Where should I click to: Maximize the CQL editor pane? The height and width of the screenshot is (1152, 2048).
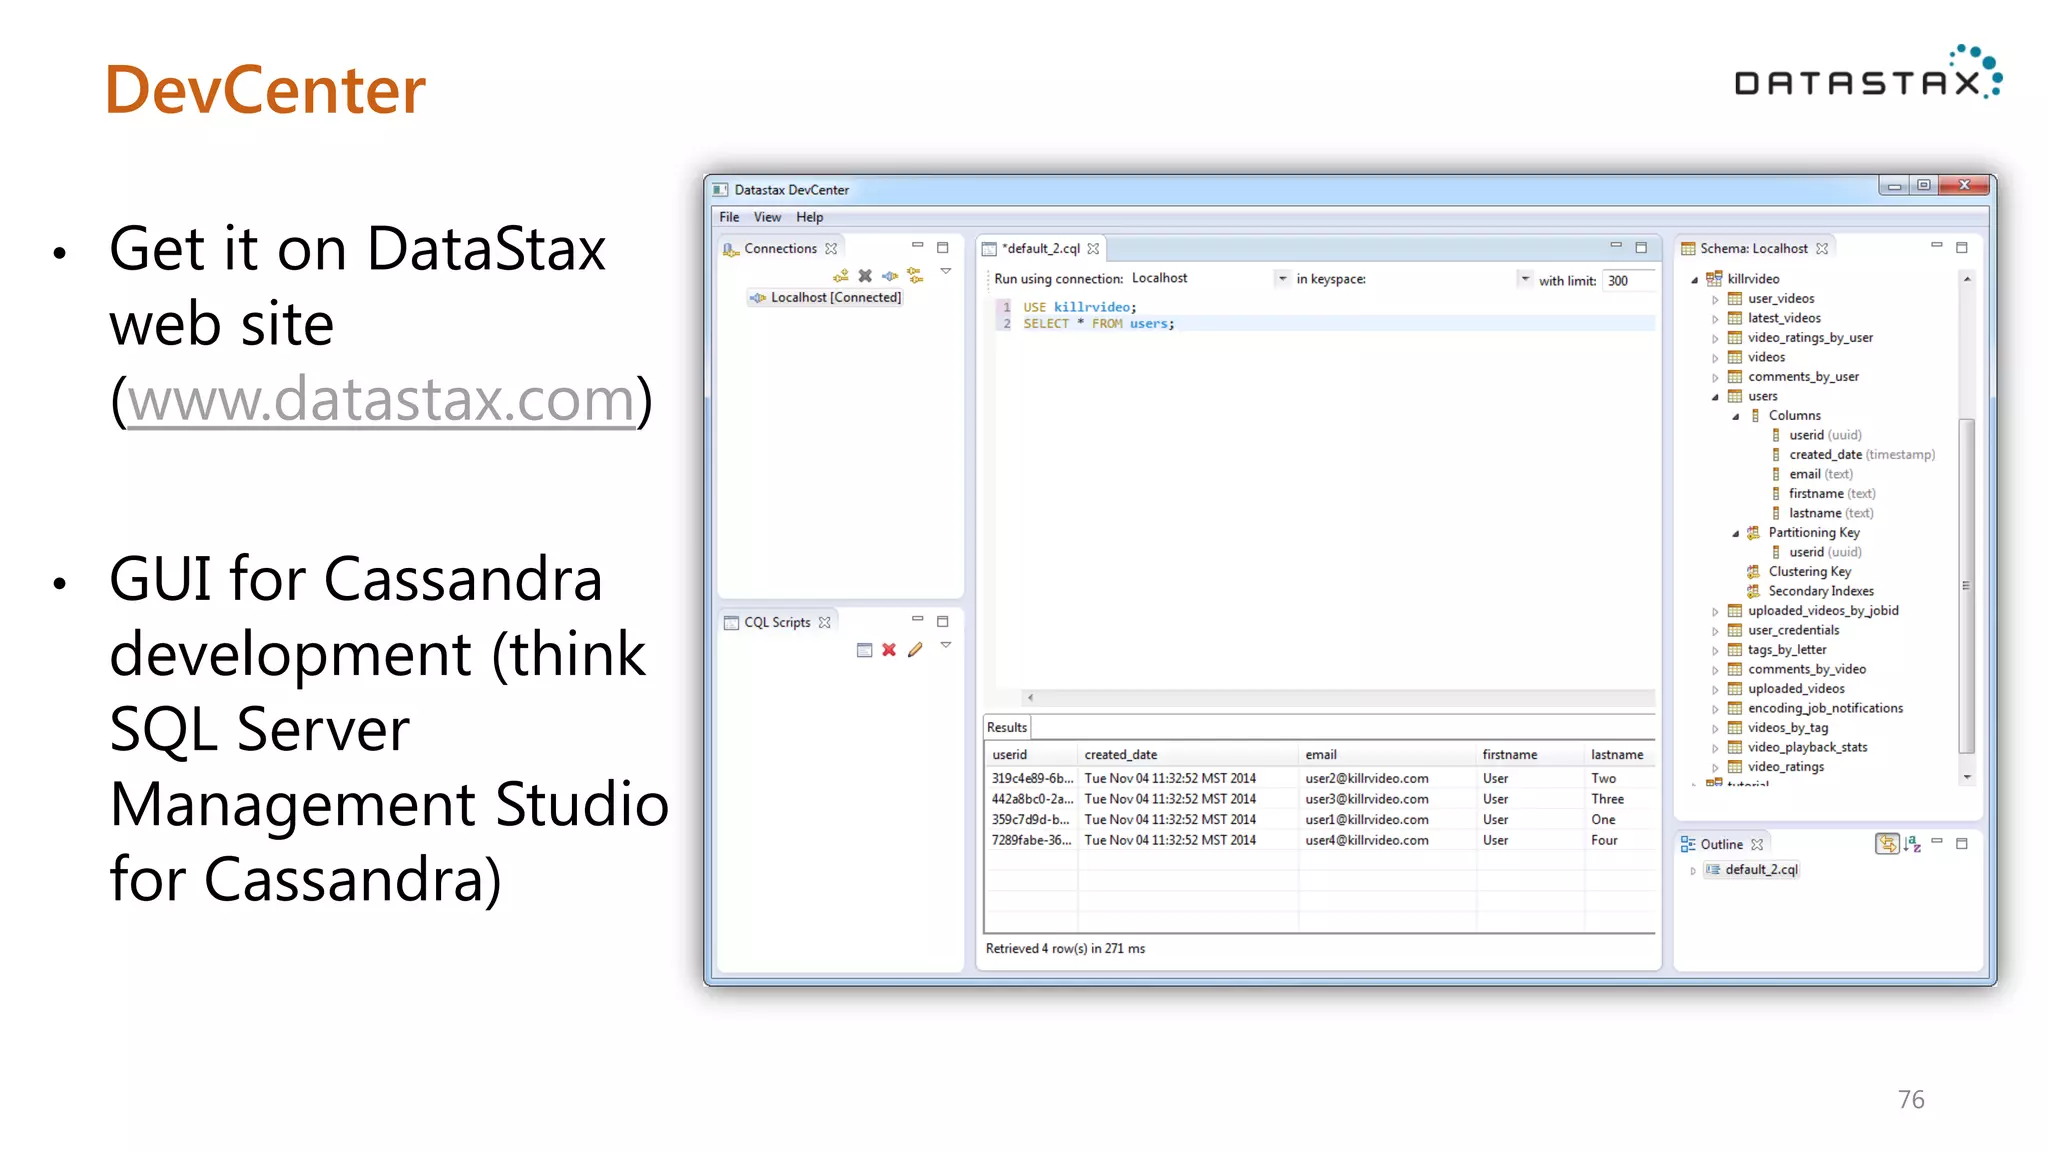[x=1641, y=247]
